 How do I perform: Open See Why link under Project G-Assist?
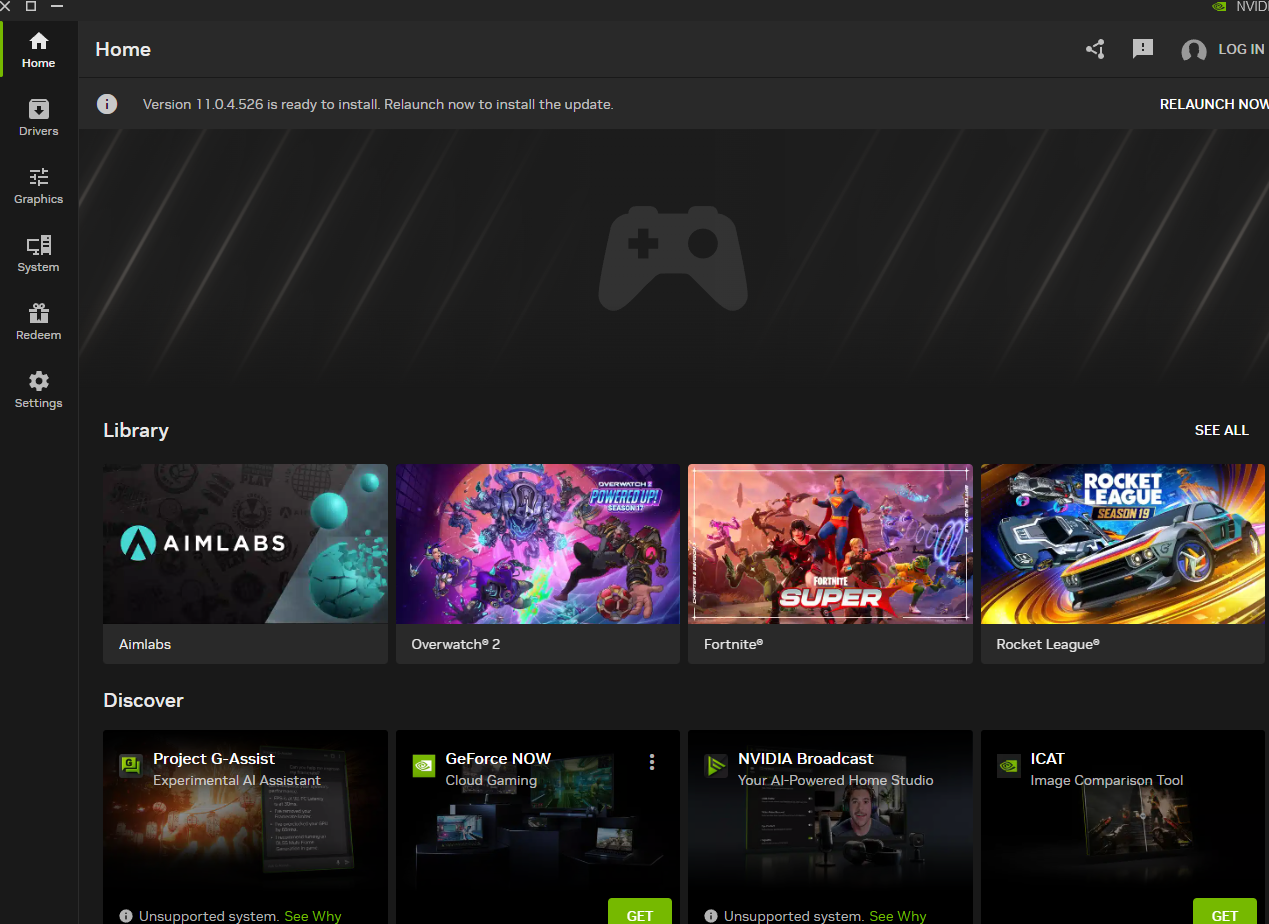click(313, 916)
